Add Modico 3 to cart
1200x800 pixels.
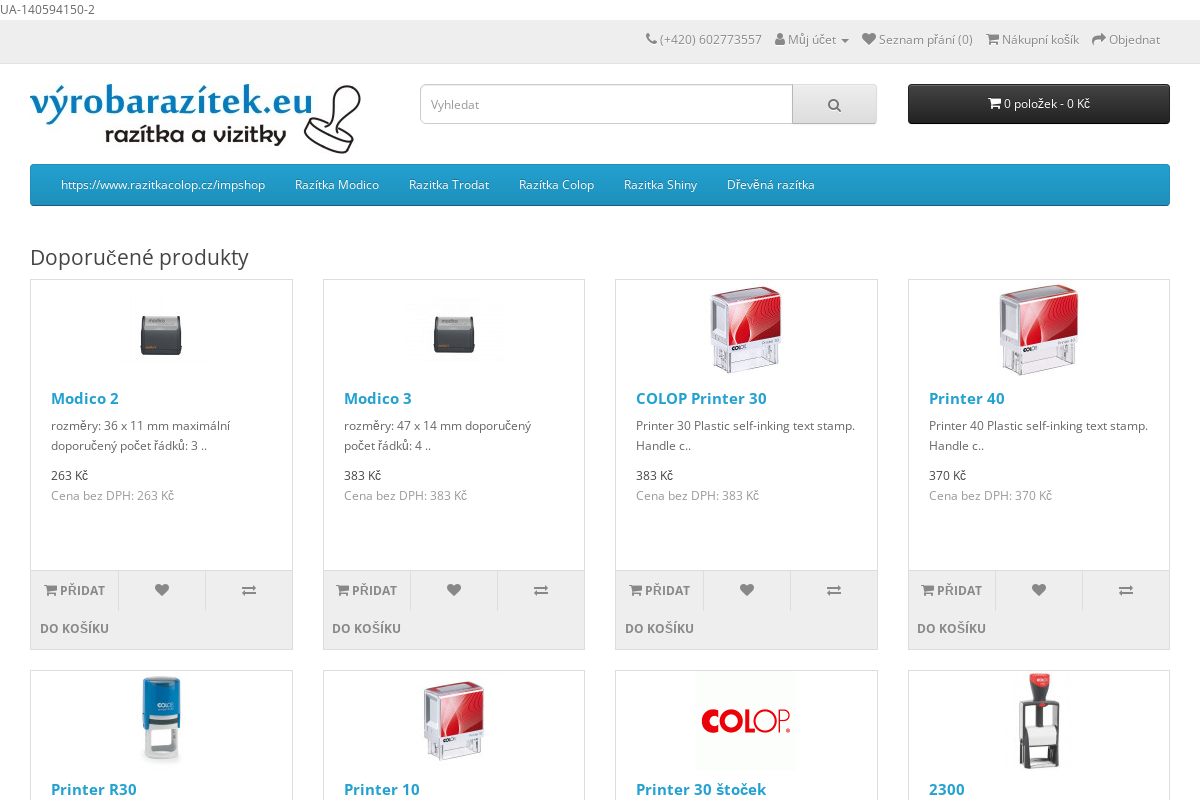[367, 609]
